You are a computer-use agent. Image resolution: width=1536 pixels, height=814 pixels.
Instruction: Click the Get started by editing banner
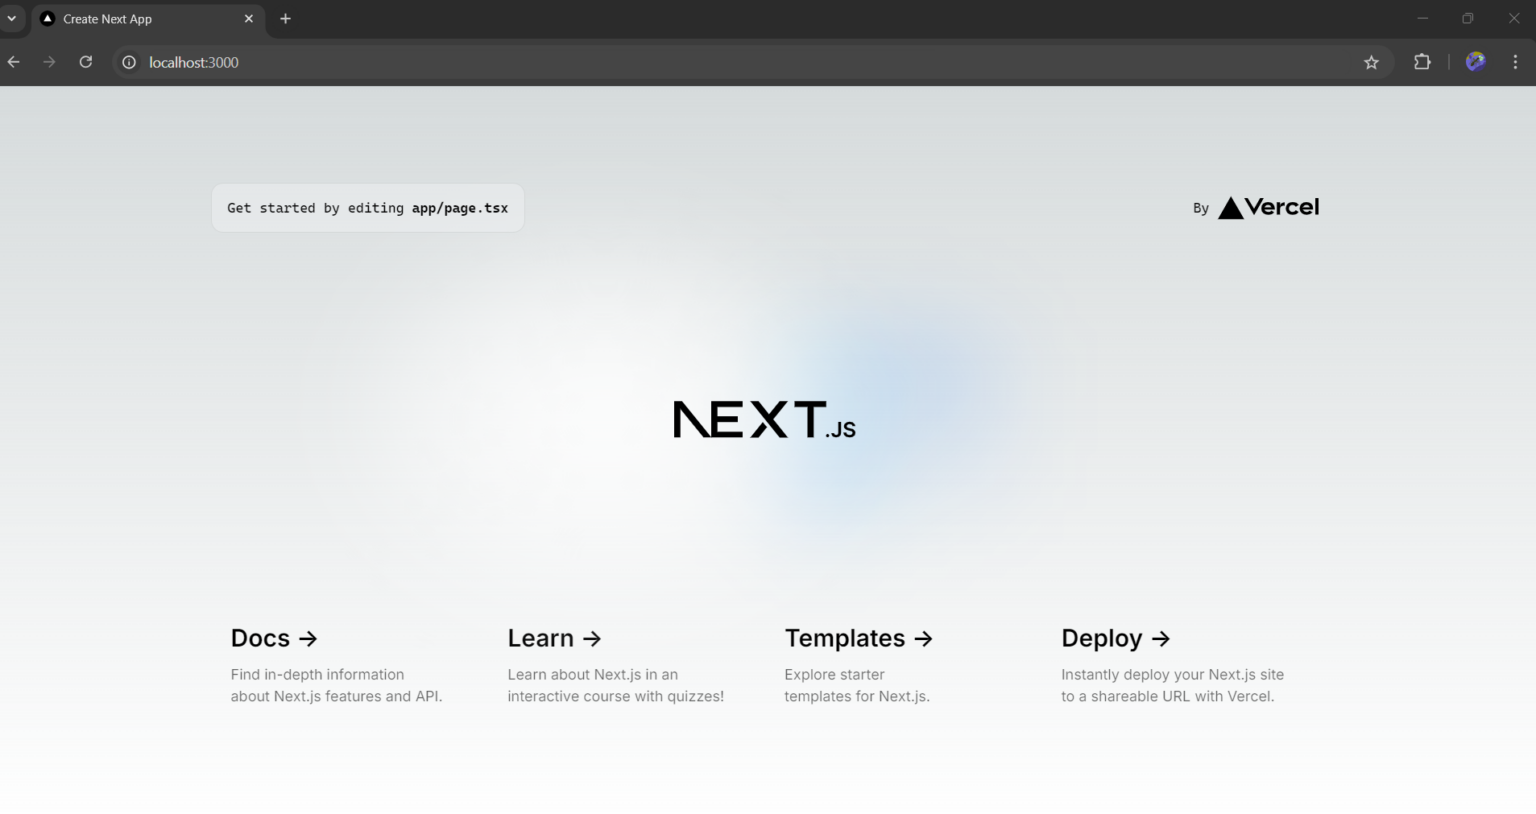368,207
